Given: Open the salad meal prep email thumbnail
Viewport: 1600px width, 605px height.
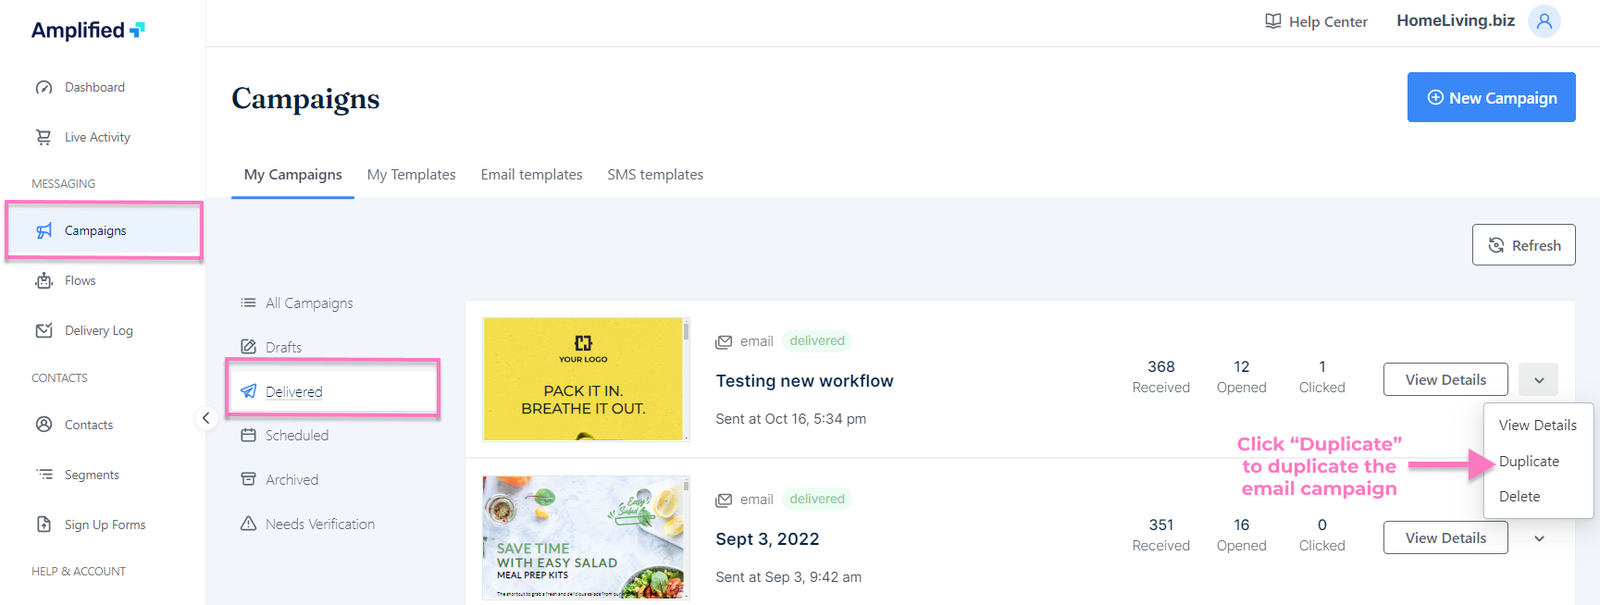Looking at the screenshot, I should (585, 537).
